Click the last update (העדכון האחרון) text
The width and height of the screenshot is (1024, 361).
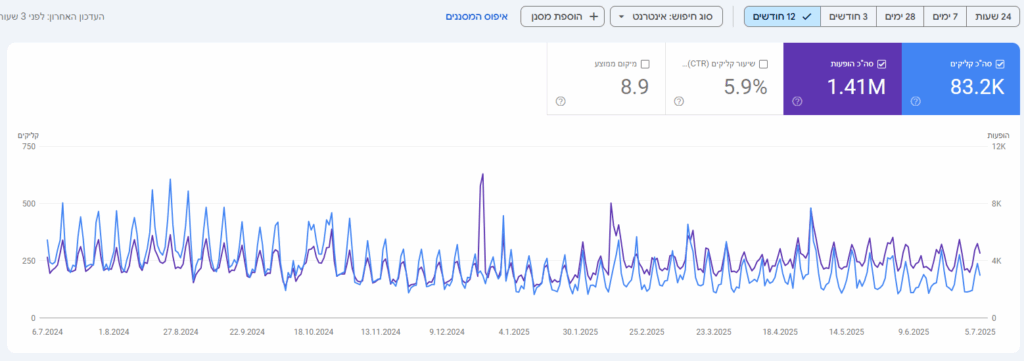coord(52,16)
